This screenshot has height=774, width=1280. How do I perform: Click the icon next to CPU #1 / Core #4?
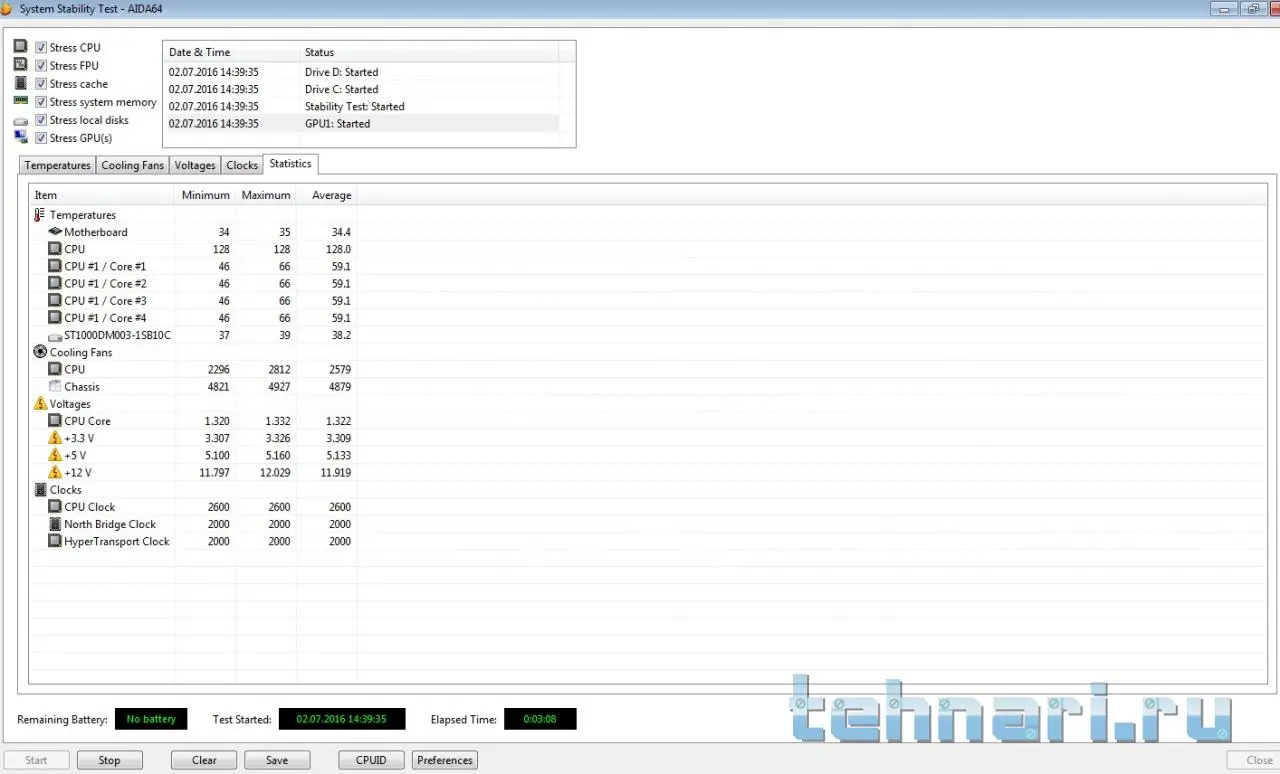55,317
